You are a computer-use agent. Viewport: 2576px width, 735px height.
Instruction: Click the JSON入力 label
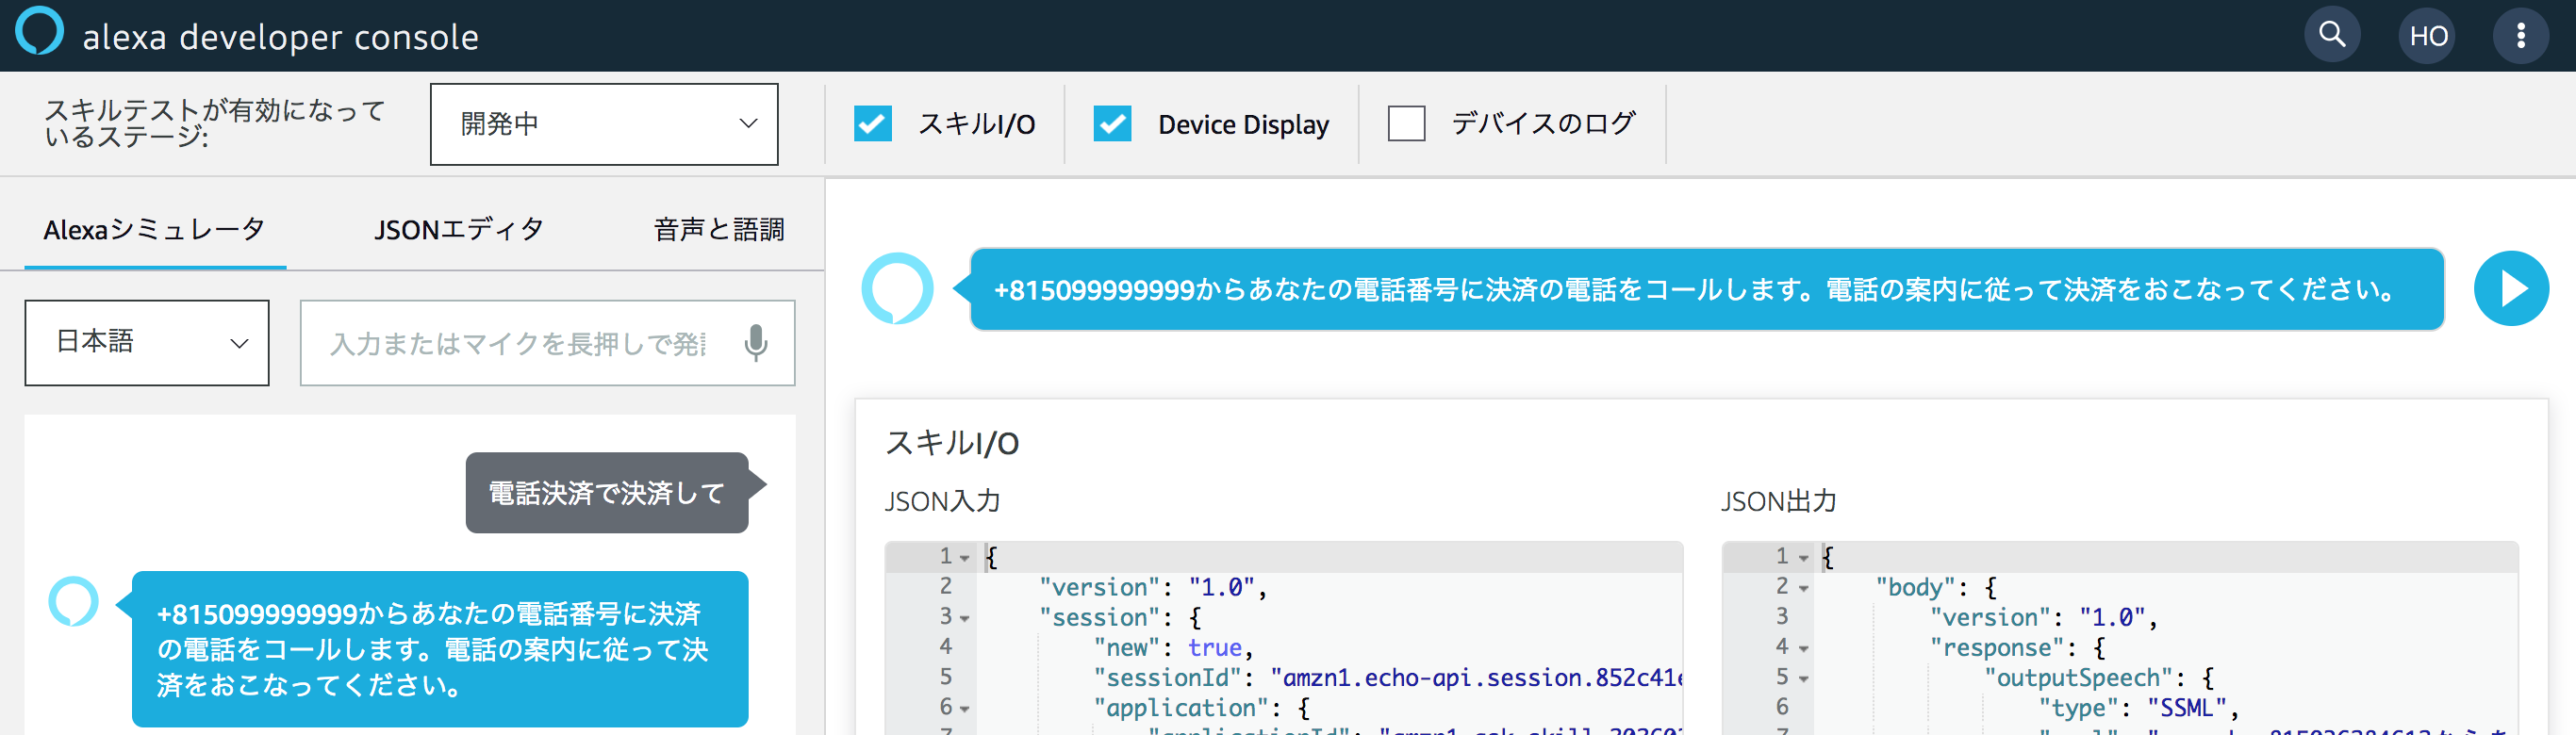click(942, 501)
